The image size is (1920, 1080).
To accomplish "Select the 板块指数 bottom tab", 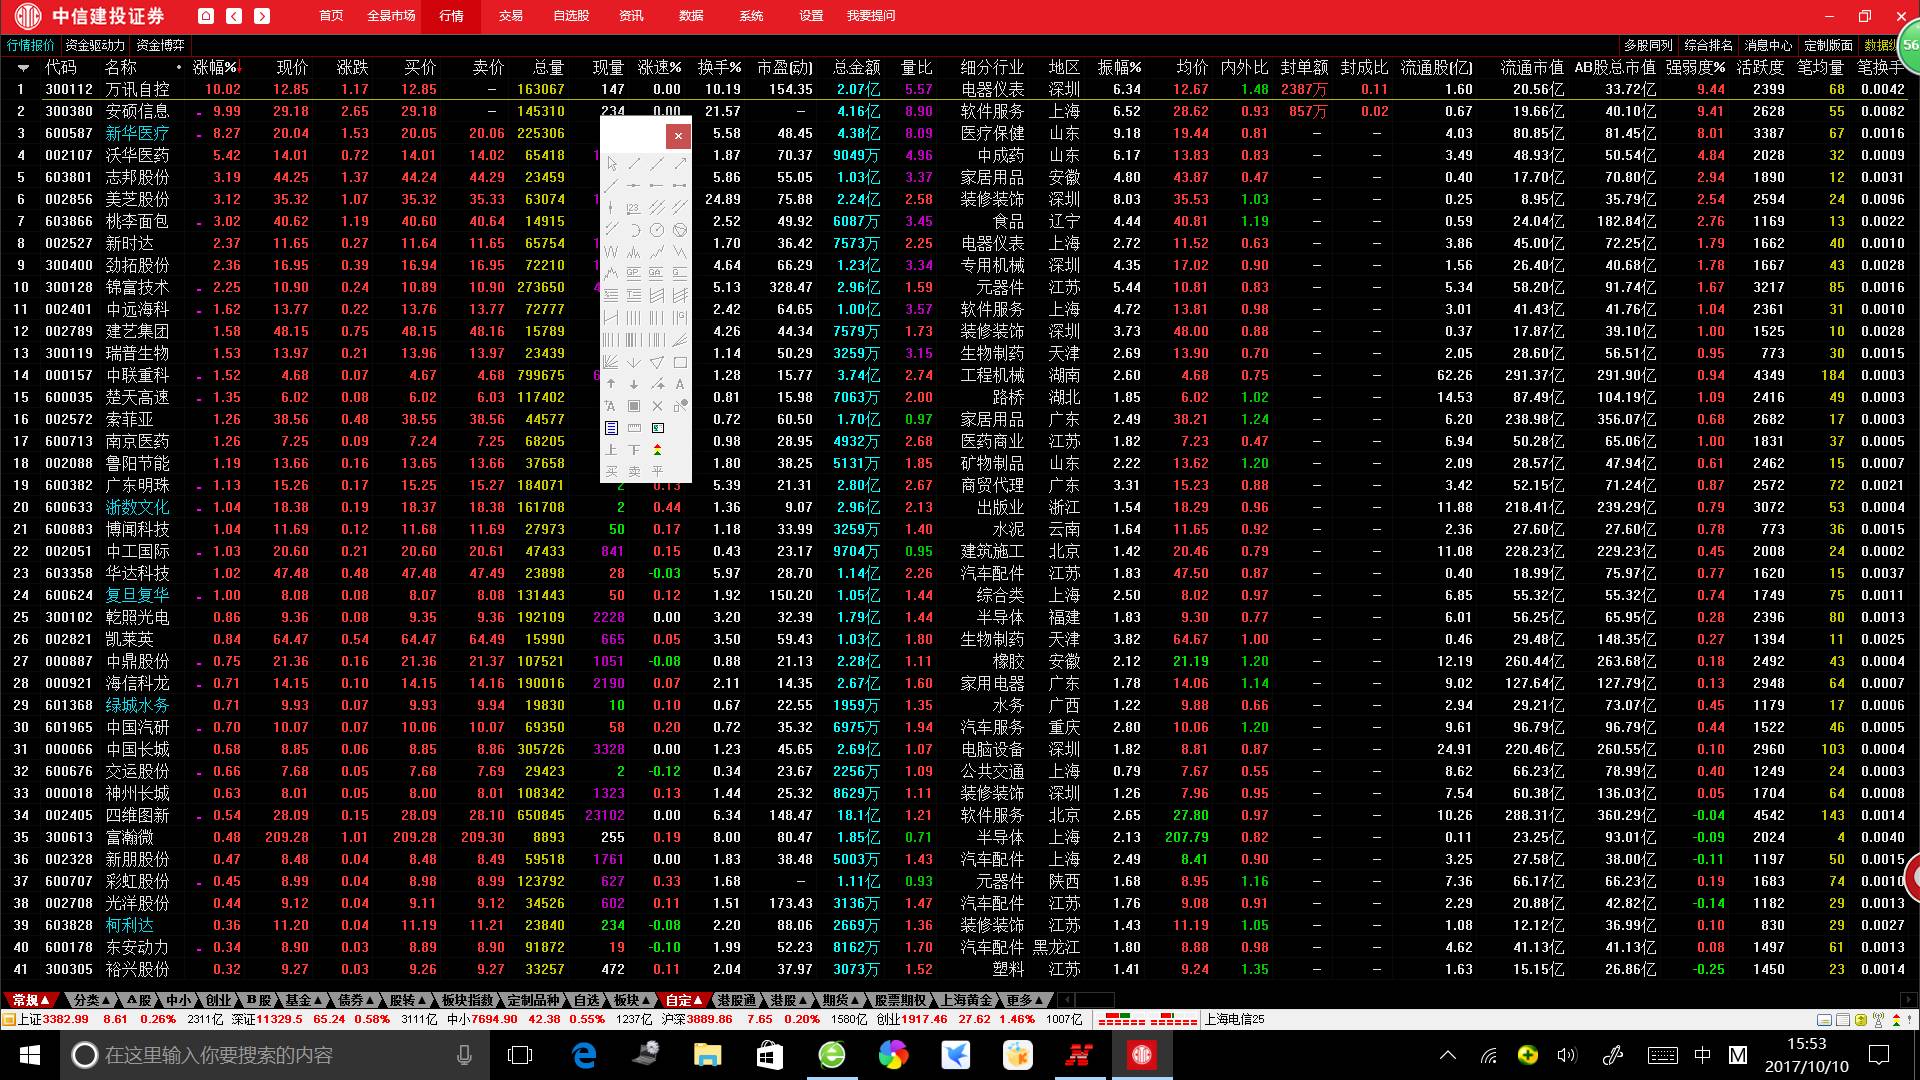I will pyautogui.click(x=467, y=1000).
